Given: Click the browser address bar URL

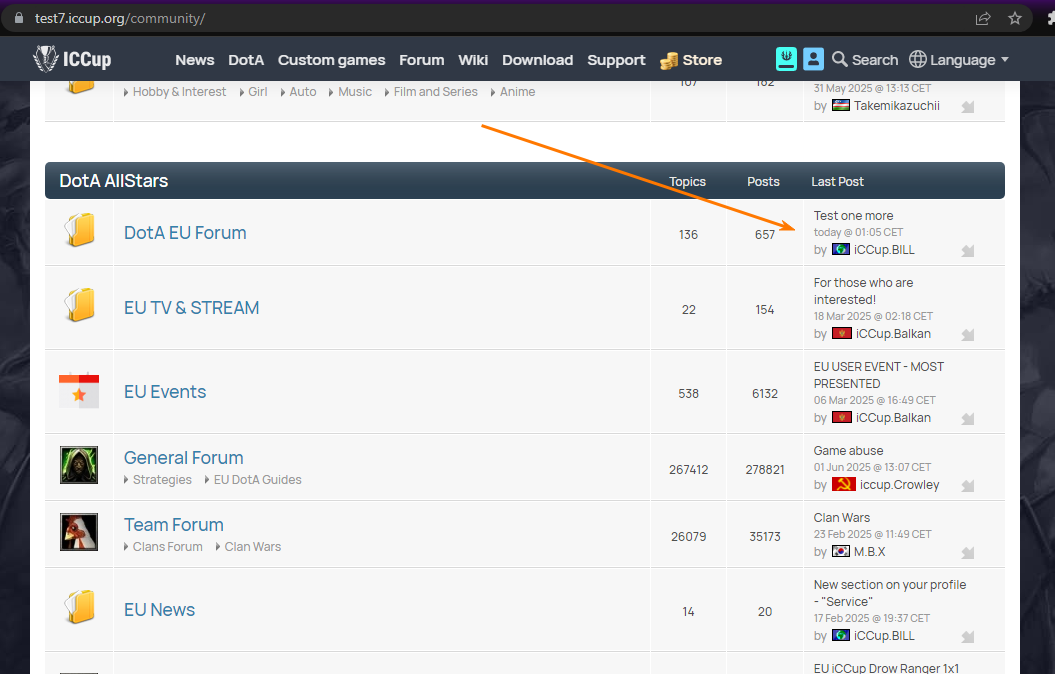Looking at the screenshot, I should click(x=120, y=18).
